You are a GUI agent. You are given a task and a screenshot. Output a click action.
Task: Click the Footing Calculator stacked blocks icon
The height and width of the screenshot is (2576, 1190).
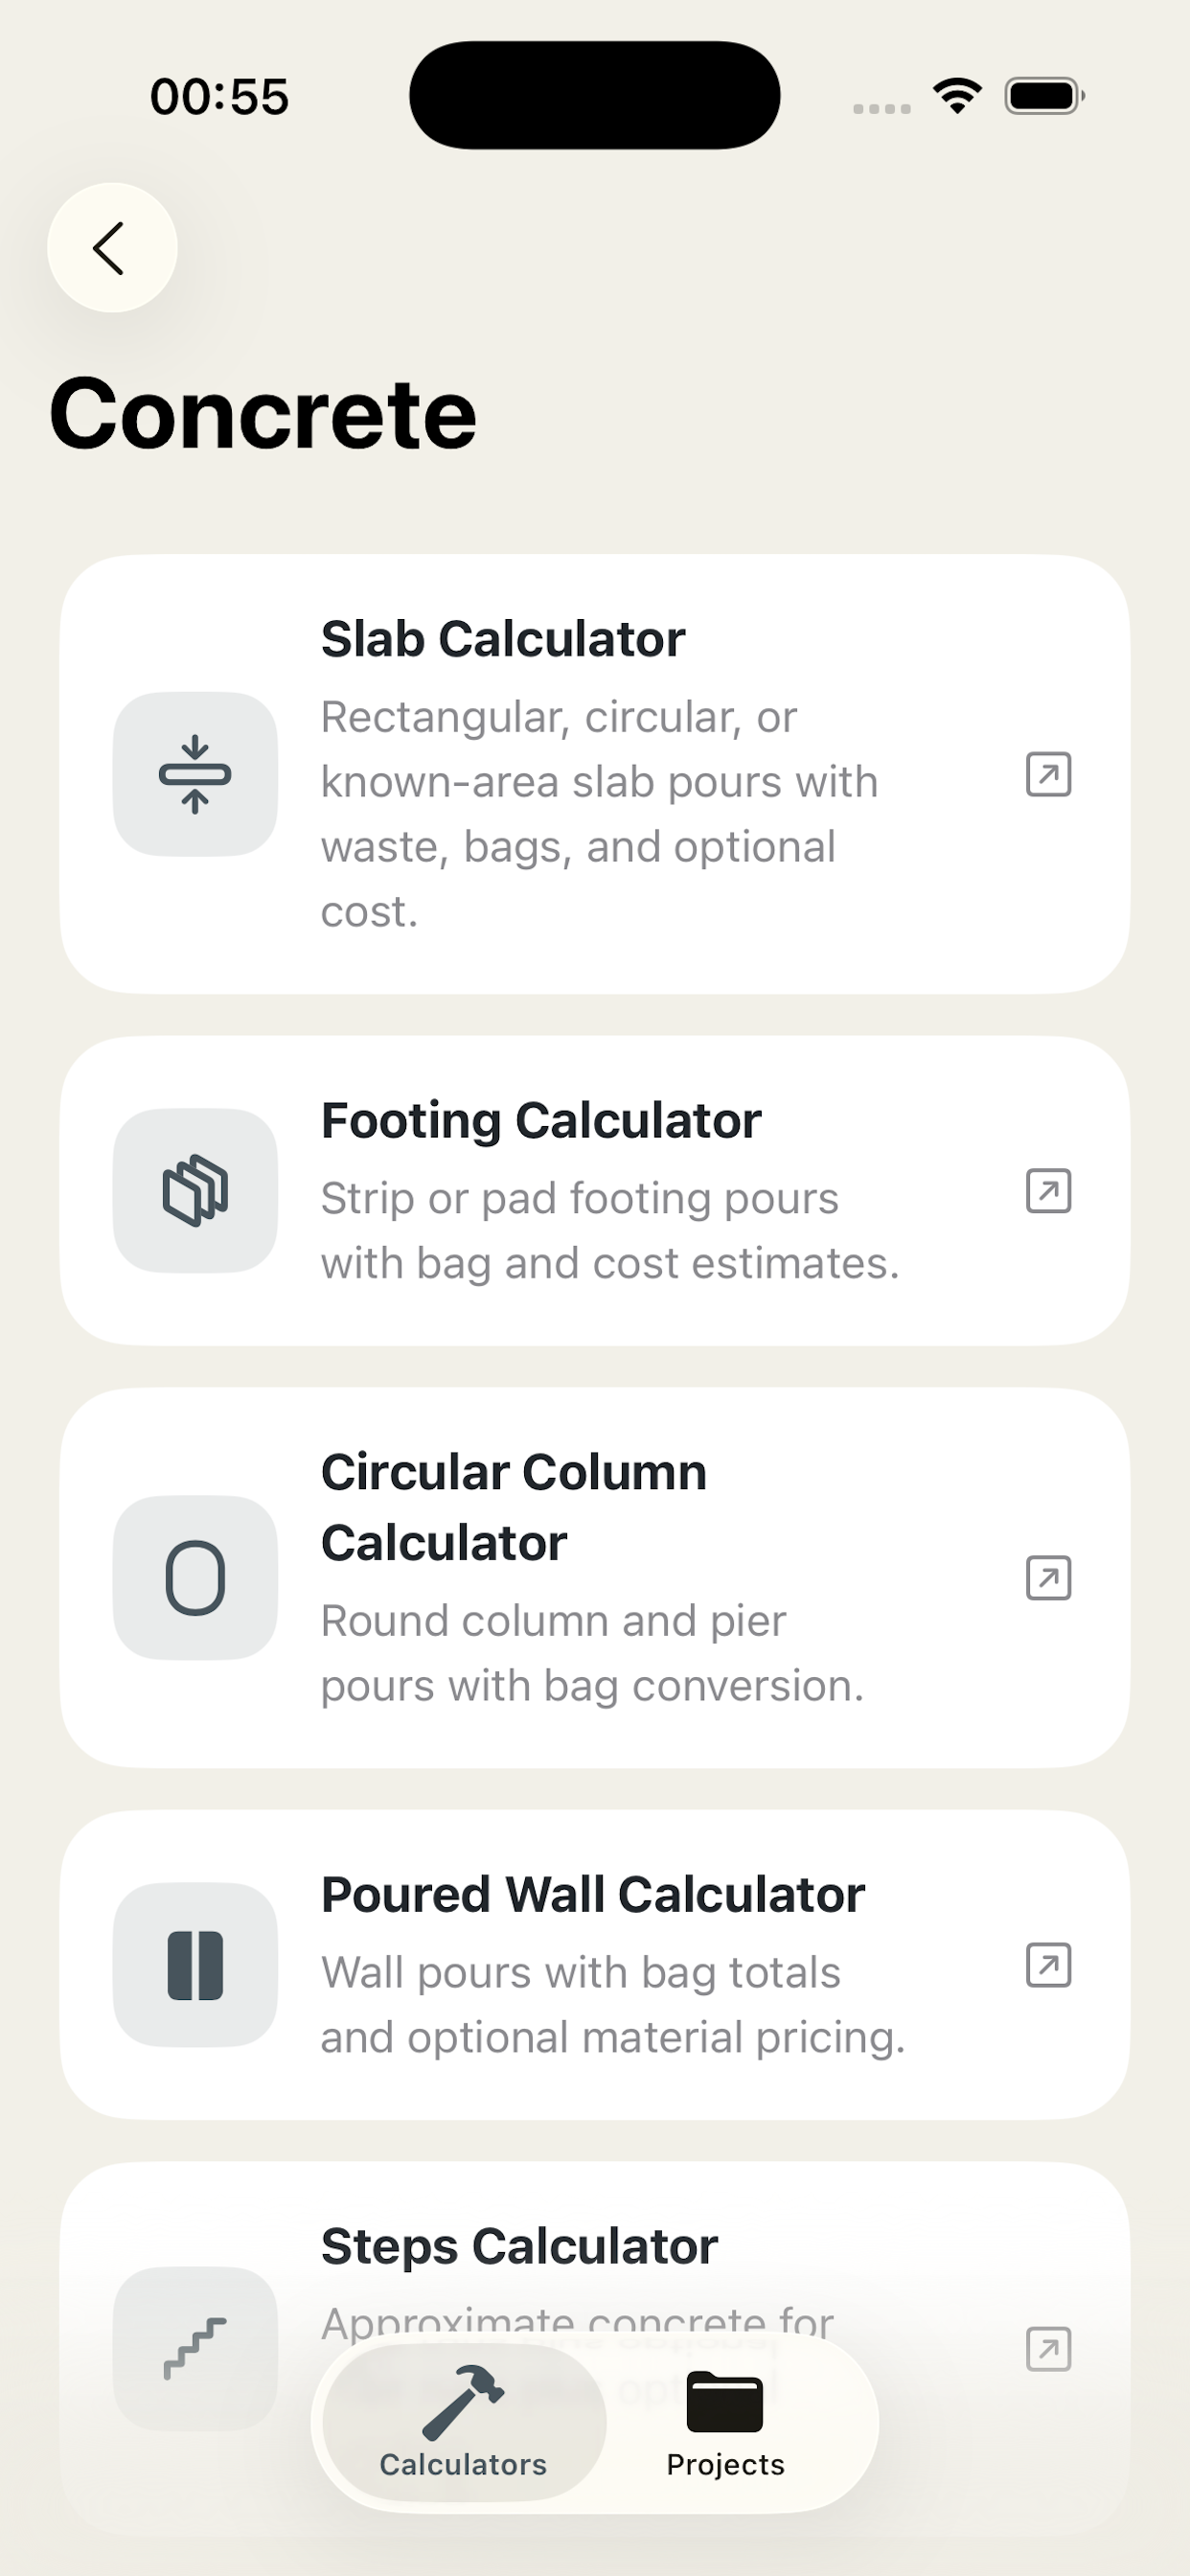click(195, 1190)
